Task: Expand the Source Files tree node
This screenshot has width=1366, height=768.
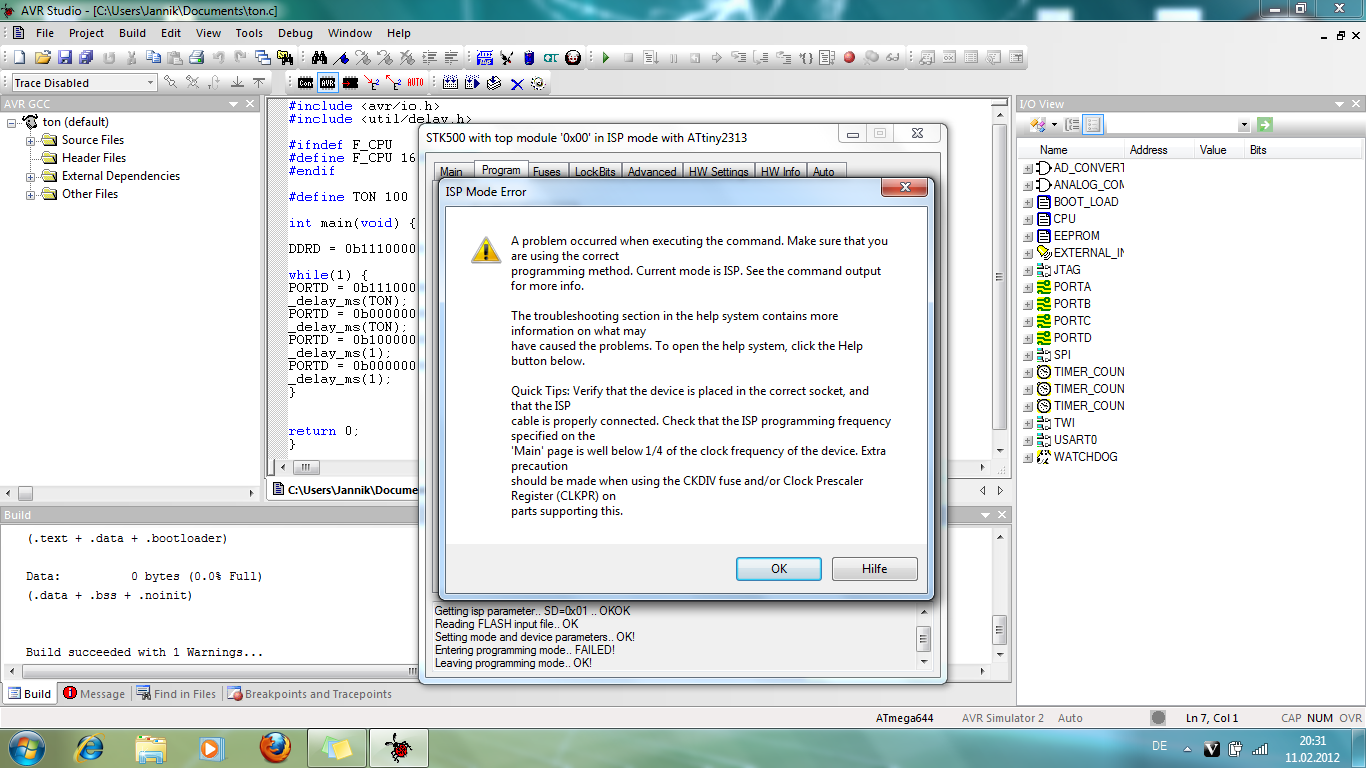Action: click(x=31, y=140)
